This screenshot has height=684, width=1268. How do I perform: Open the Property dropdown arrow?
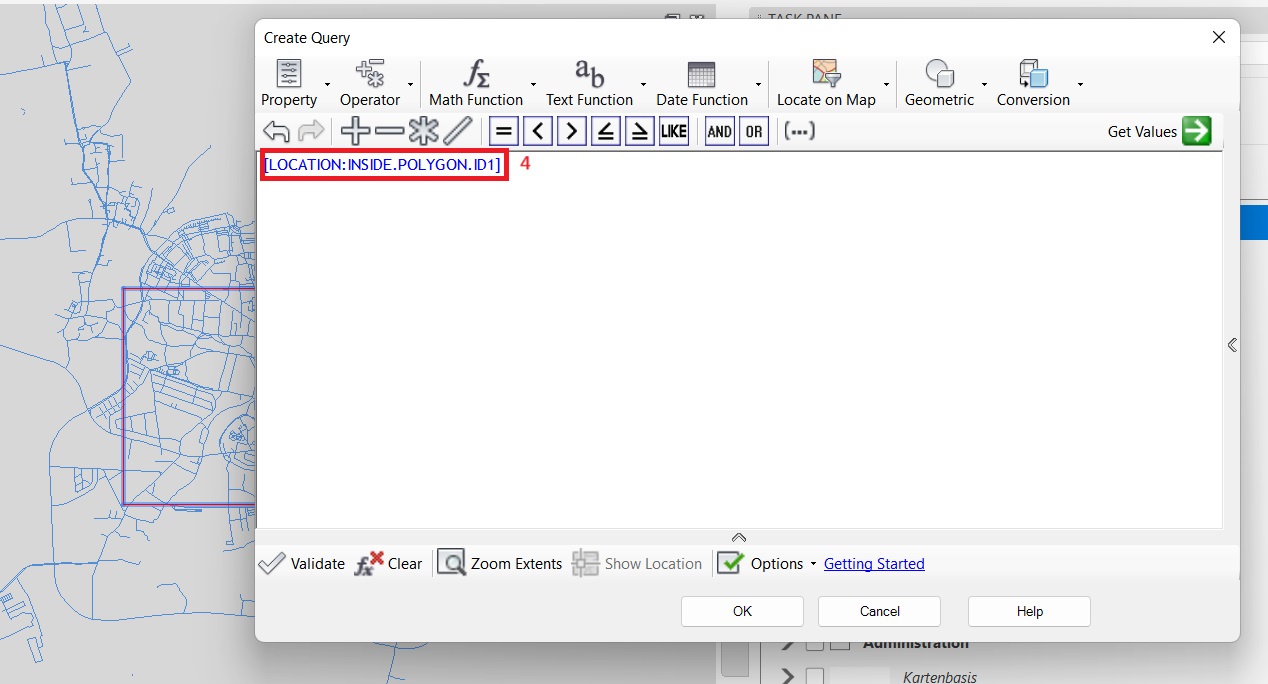click(x=327, y=85)
